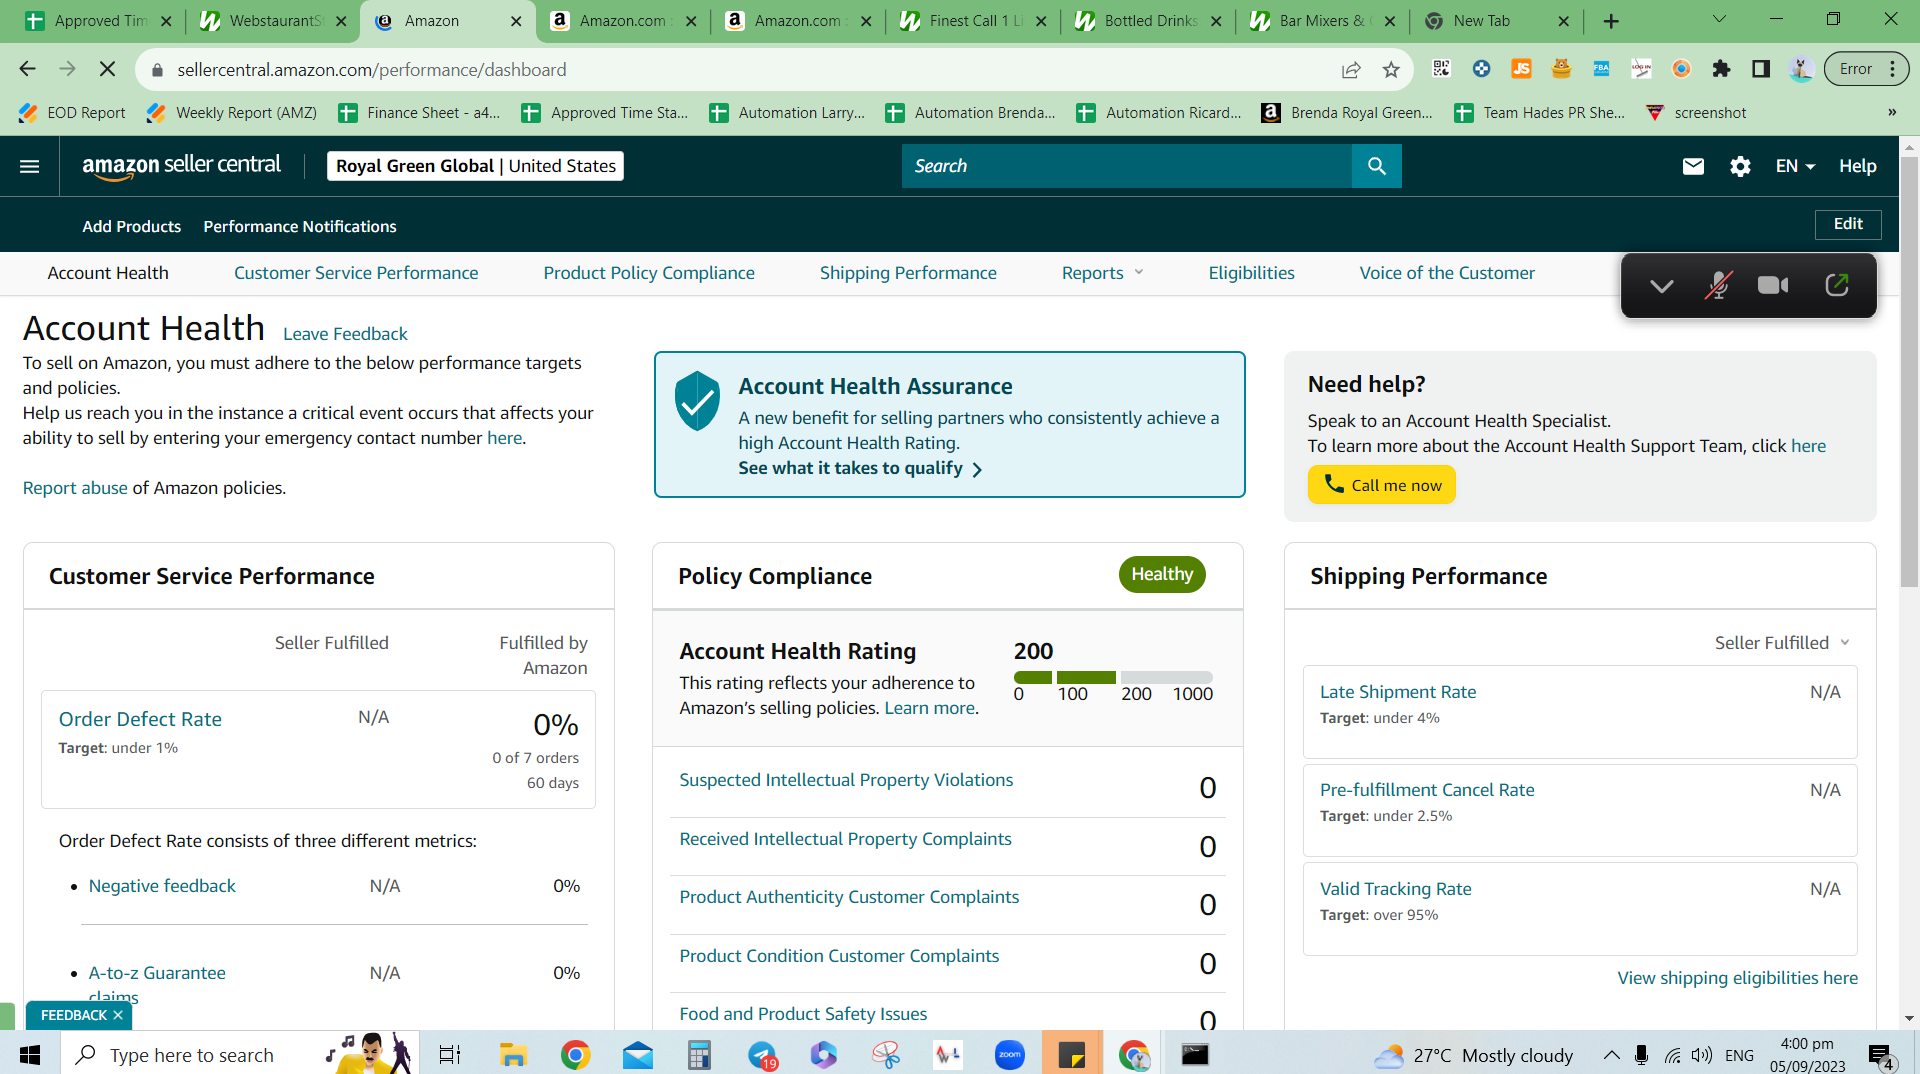Open the EN language dropdown

(x=1795, y=166)
